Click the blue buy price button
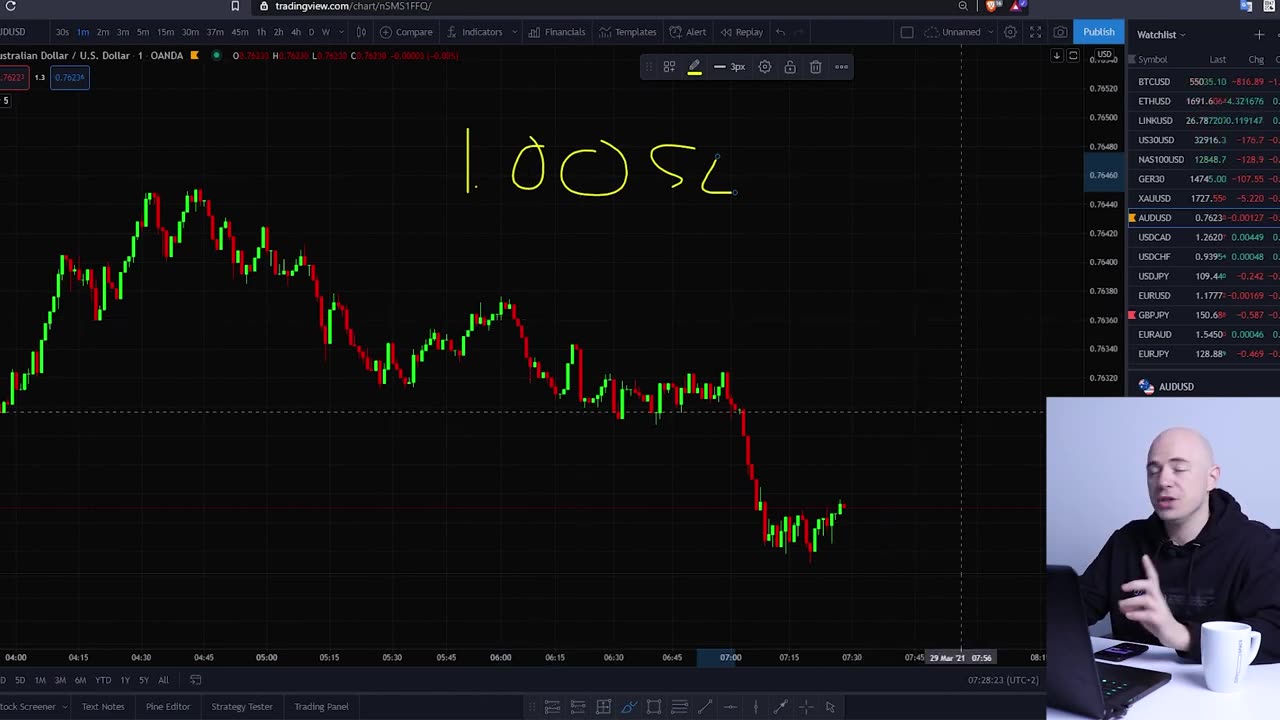 point(70,77)
